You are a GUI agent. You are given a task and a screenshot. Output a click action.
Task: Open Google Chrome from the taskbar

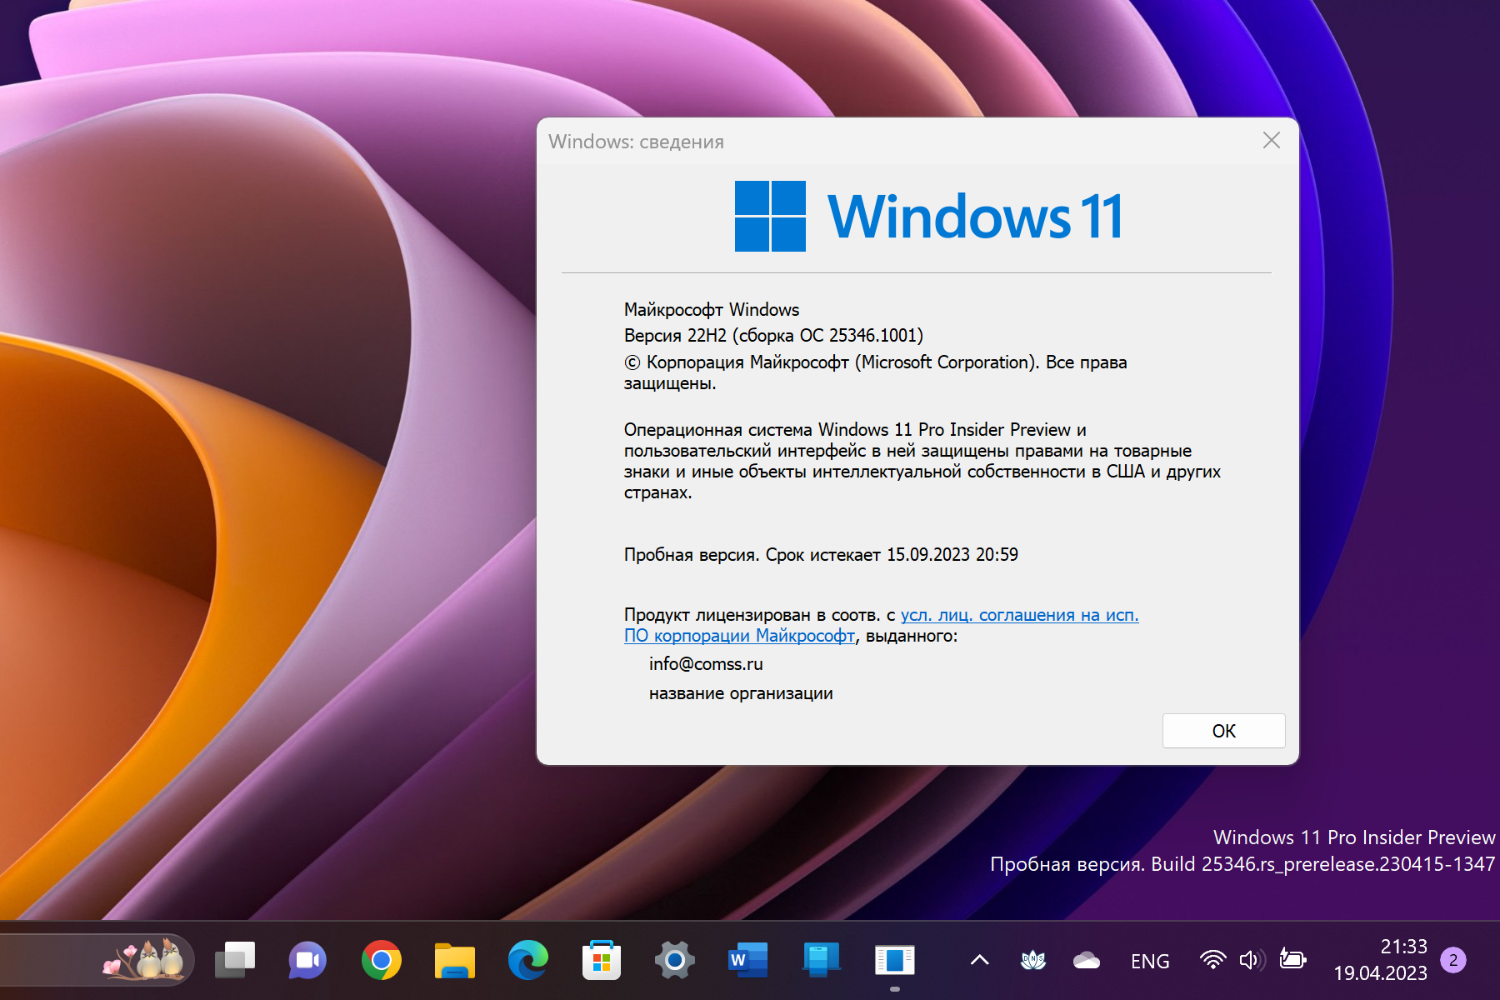[x=382, y=960]
